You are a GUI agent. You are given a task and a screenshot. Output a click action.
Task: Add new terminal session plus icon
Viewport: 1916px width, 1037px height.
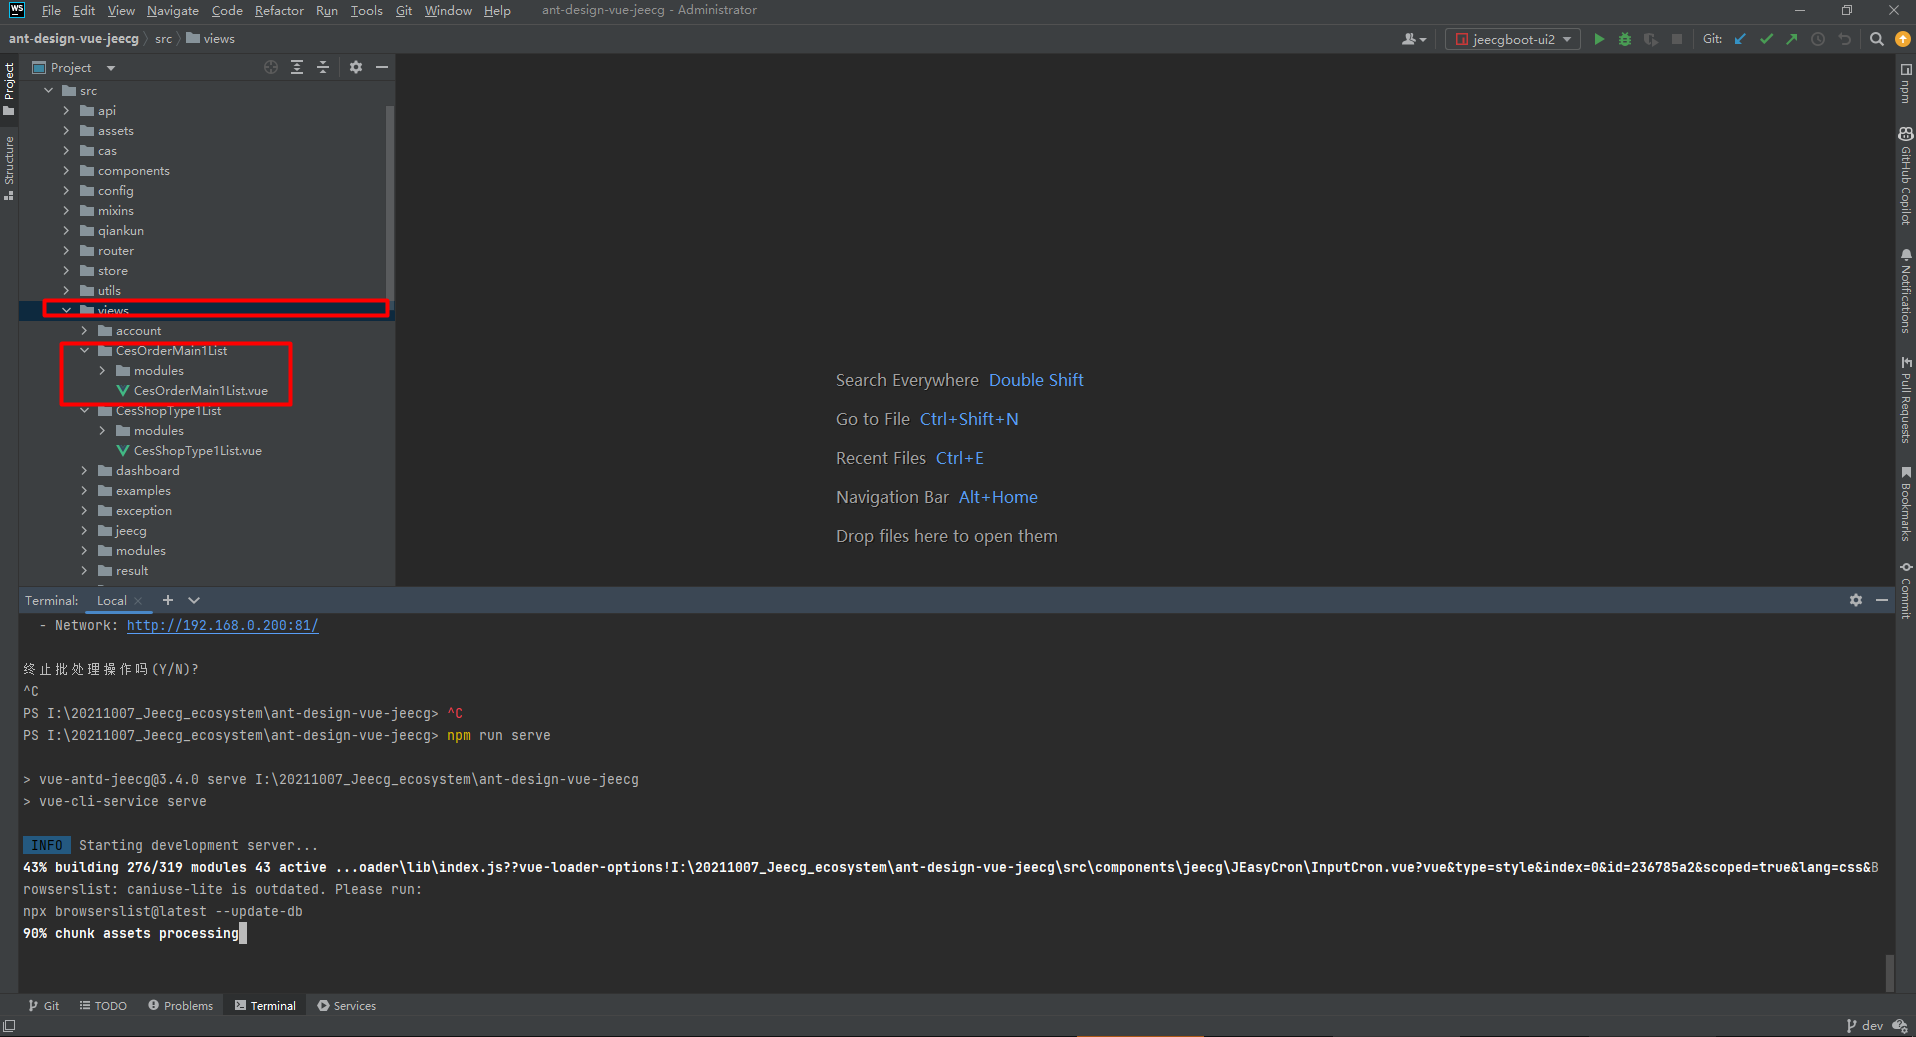(x=168, y=600)
